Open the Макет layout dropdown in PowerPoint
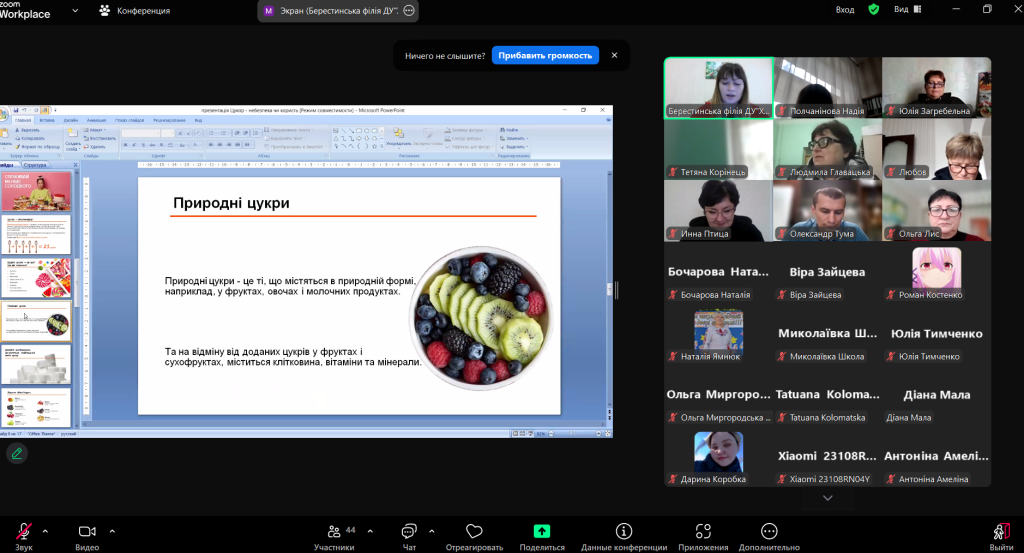Screen dimensions: 1024x553 tap(95, 130)
